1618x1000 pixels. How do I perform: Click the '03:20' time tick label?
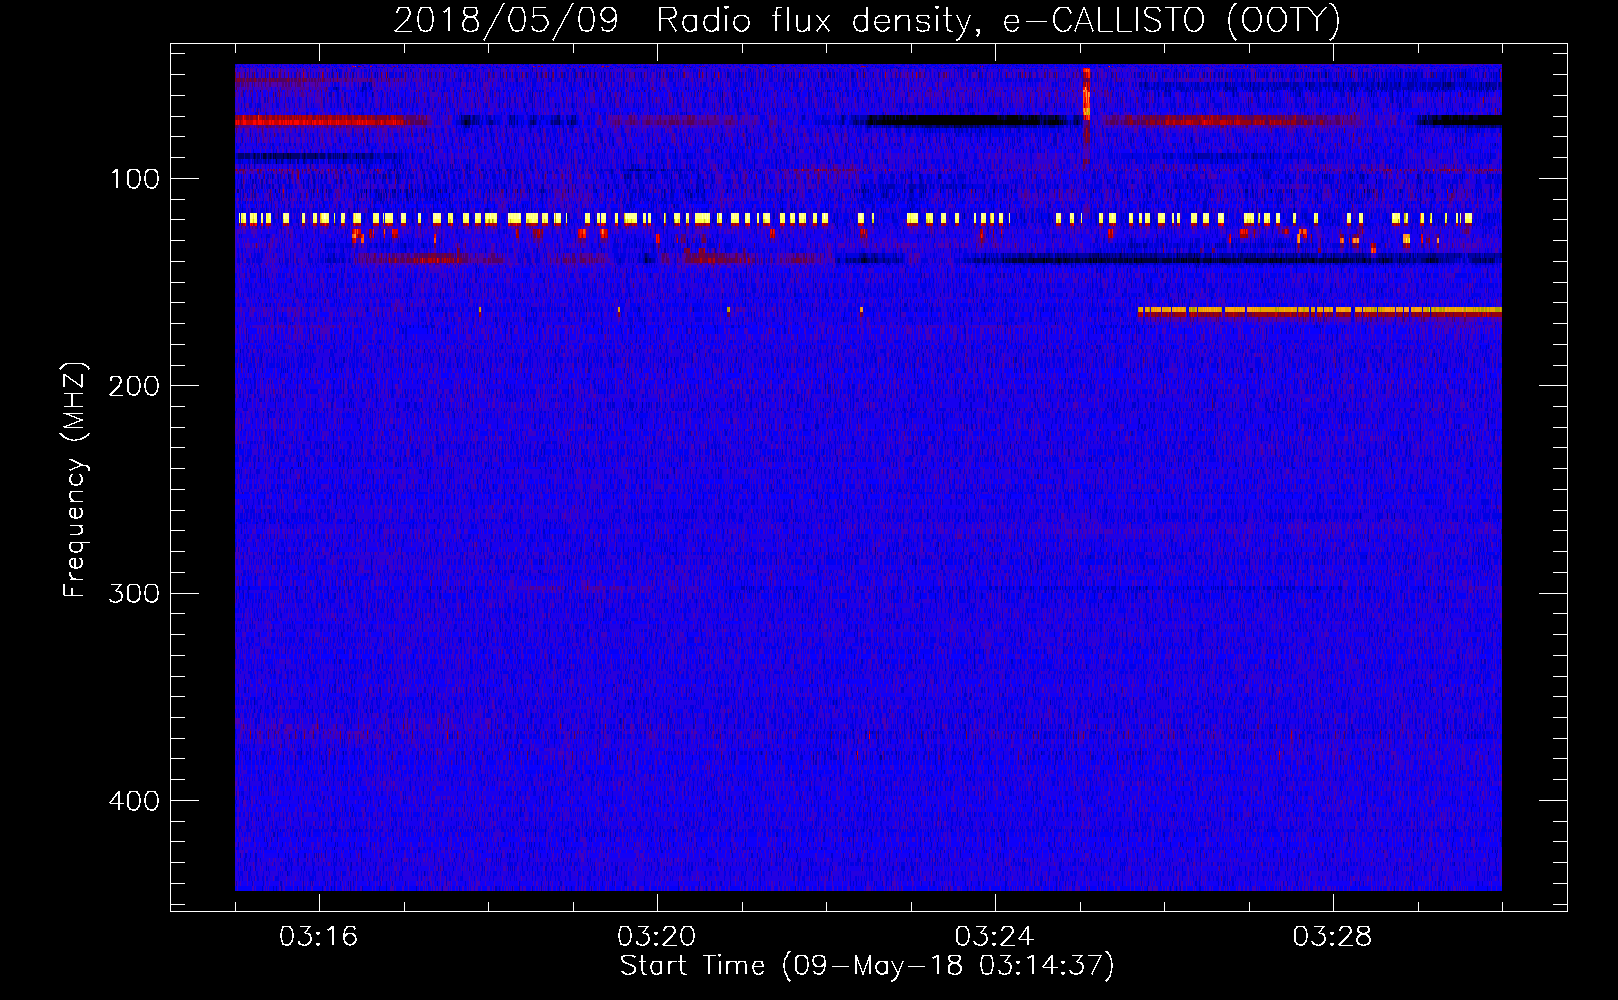click(x=656, y=937)
